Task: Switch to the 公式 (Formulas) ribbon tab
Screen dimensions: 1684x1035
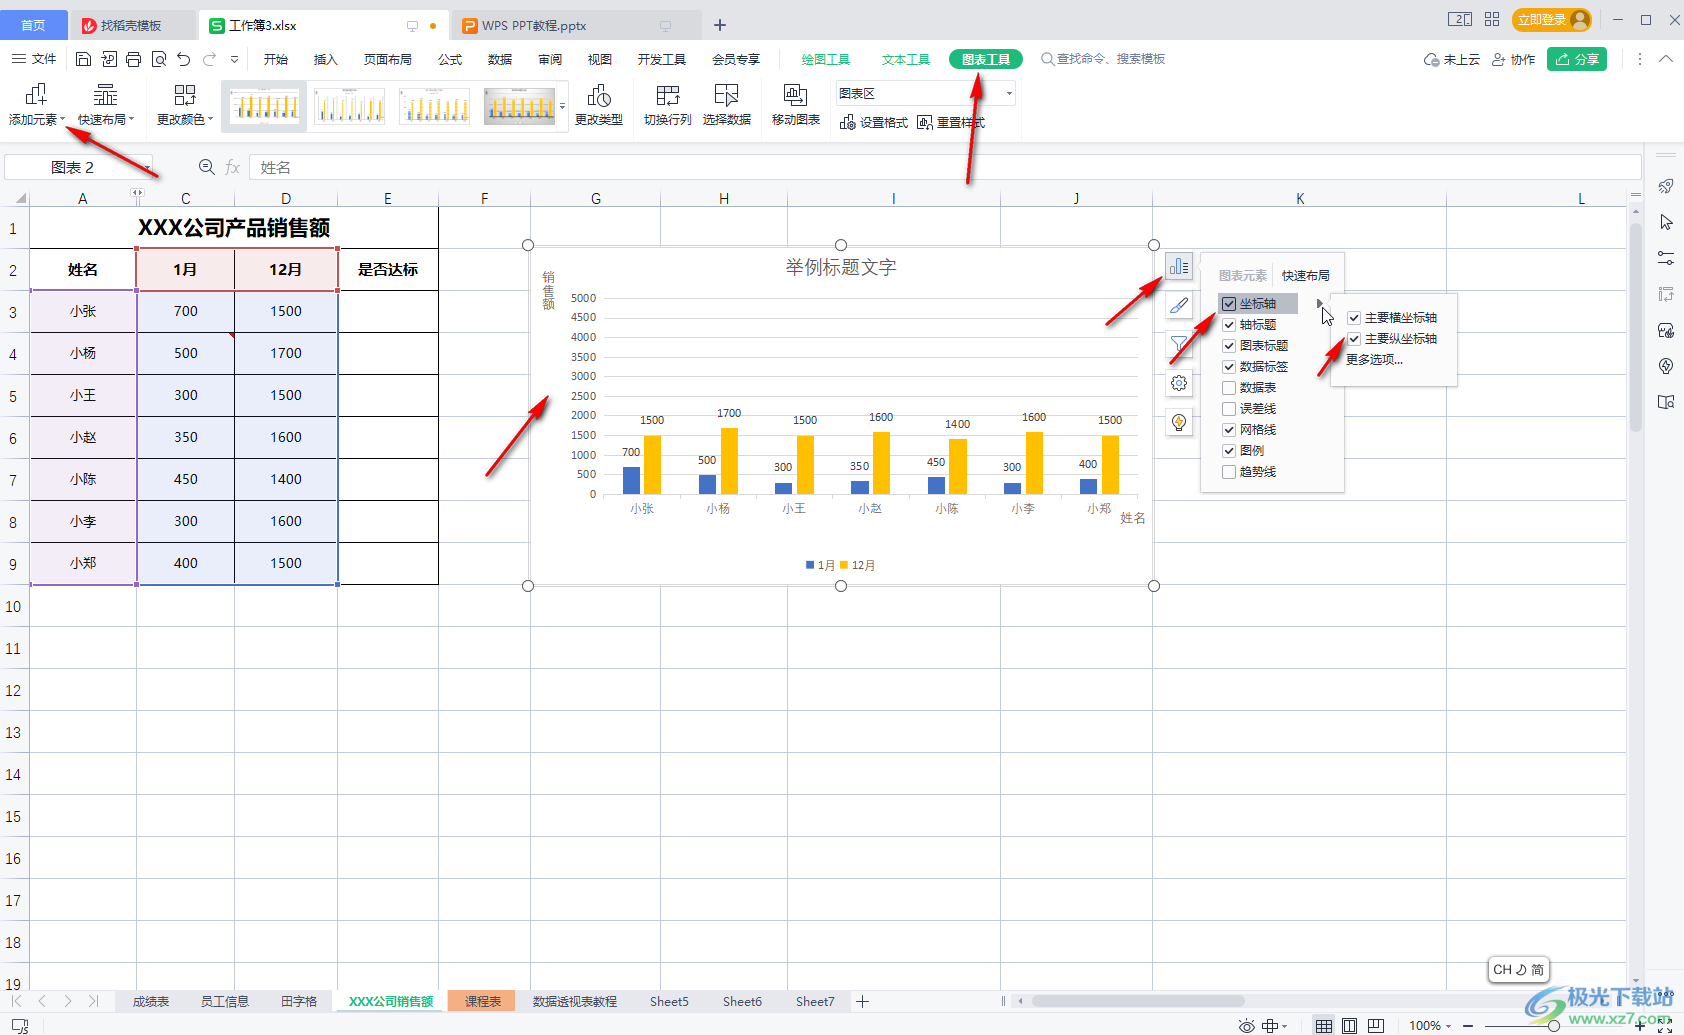Action: click(450, 59)
